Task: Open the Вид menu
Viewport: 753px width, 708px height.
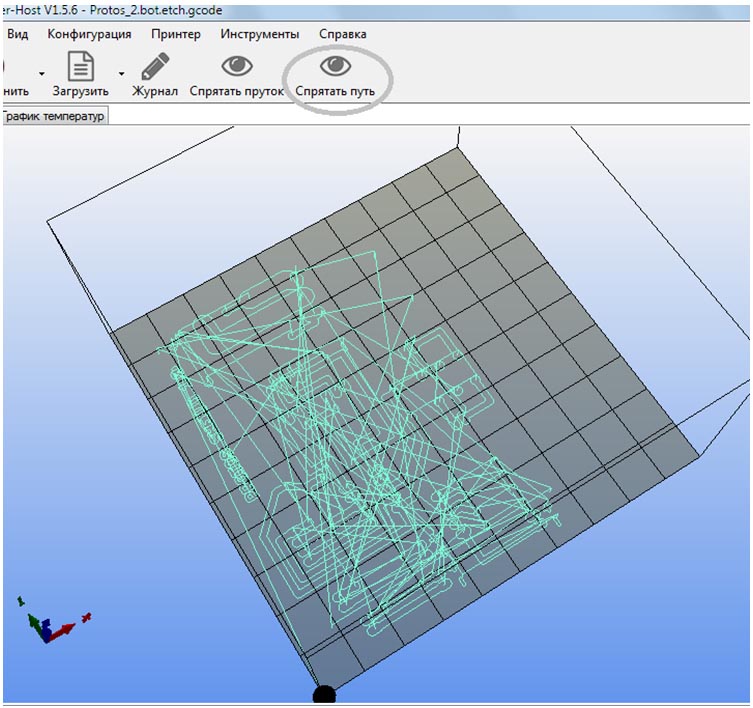Action: tap(18, 34)
